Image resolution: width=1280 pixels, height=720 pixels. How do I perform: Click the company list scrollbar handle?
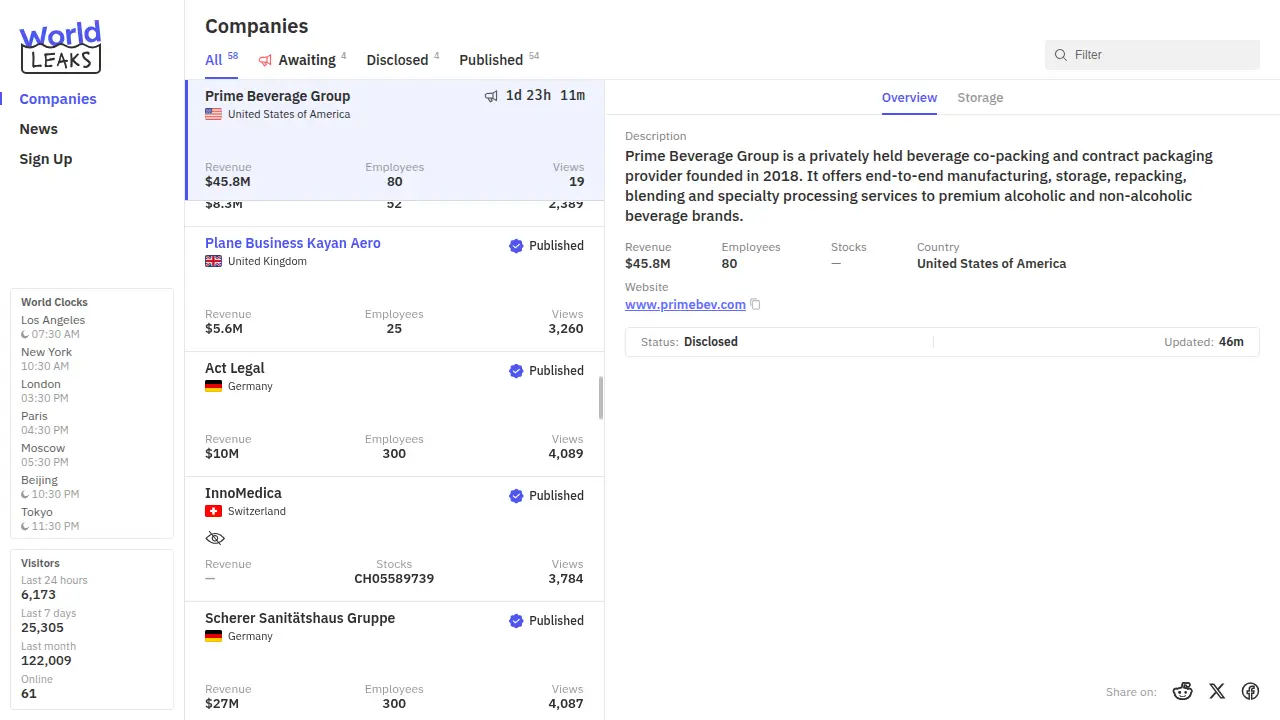pos(601,398)
